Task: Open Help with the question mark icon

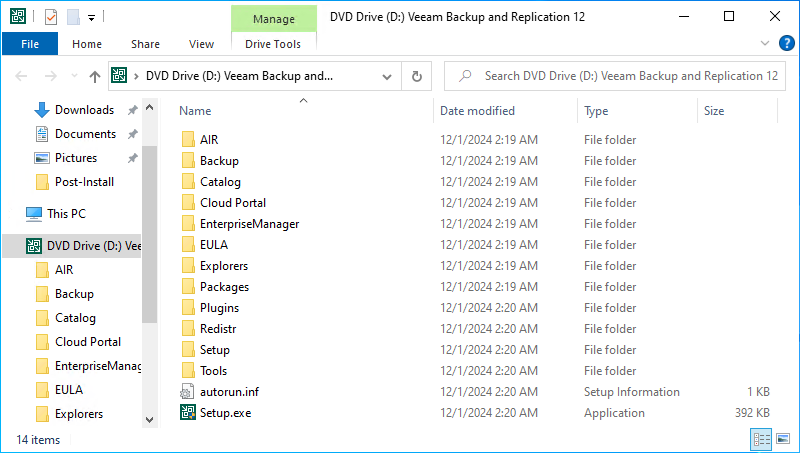Action: 786,43
